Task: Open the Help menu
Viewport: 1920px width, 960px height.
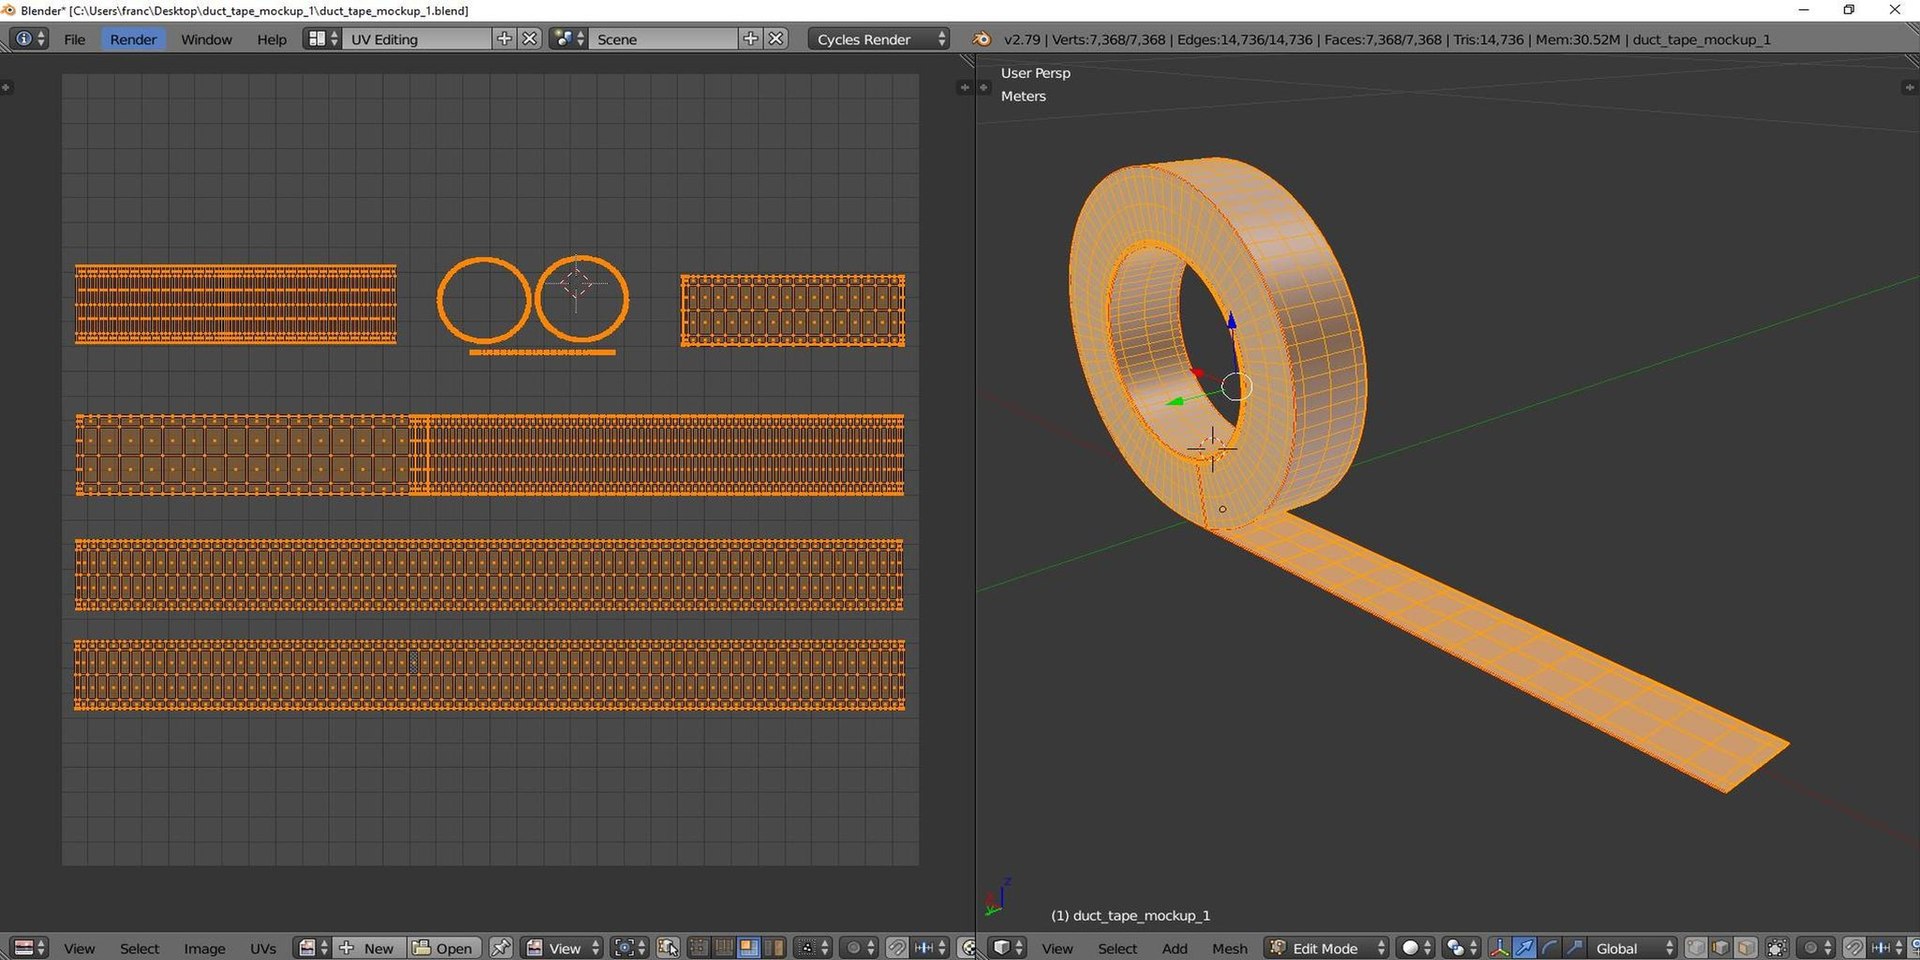Action: 271,39
